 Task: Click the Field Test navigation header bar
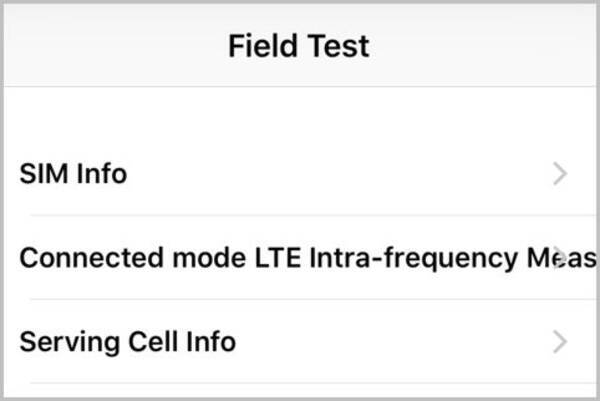click(300, 45)
